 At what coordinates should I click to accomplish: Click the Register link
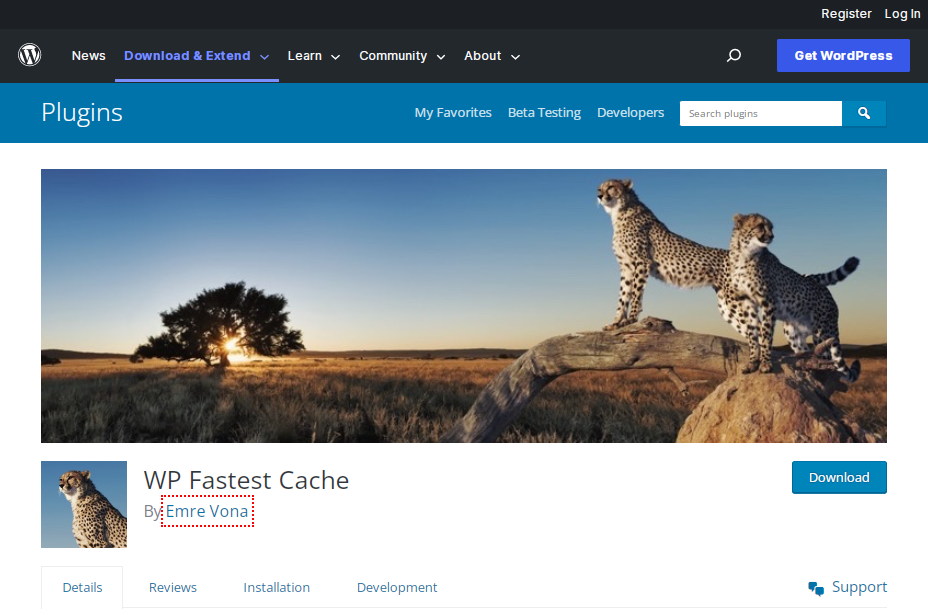846,13
